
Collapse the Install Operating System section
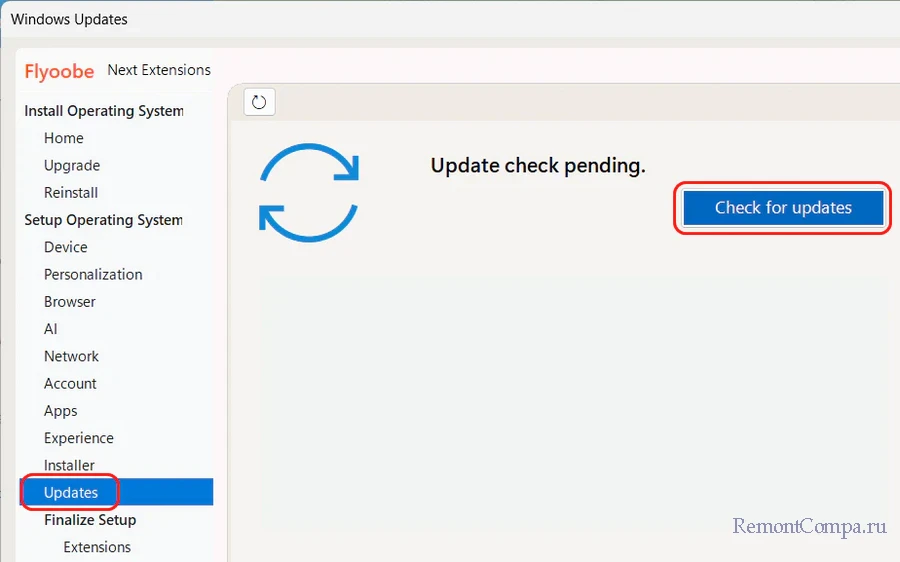(x=103, y=111)
